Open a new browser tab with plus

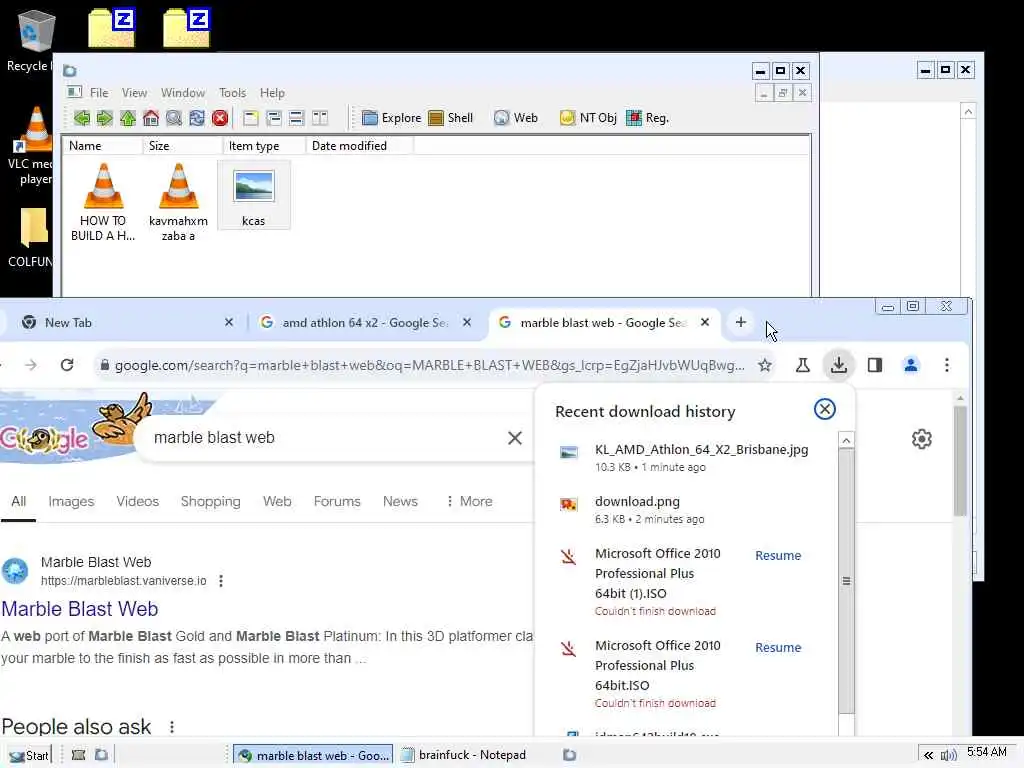click(x=741, y=322)
